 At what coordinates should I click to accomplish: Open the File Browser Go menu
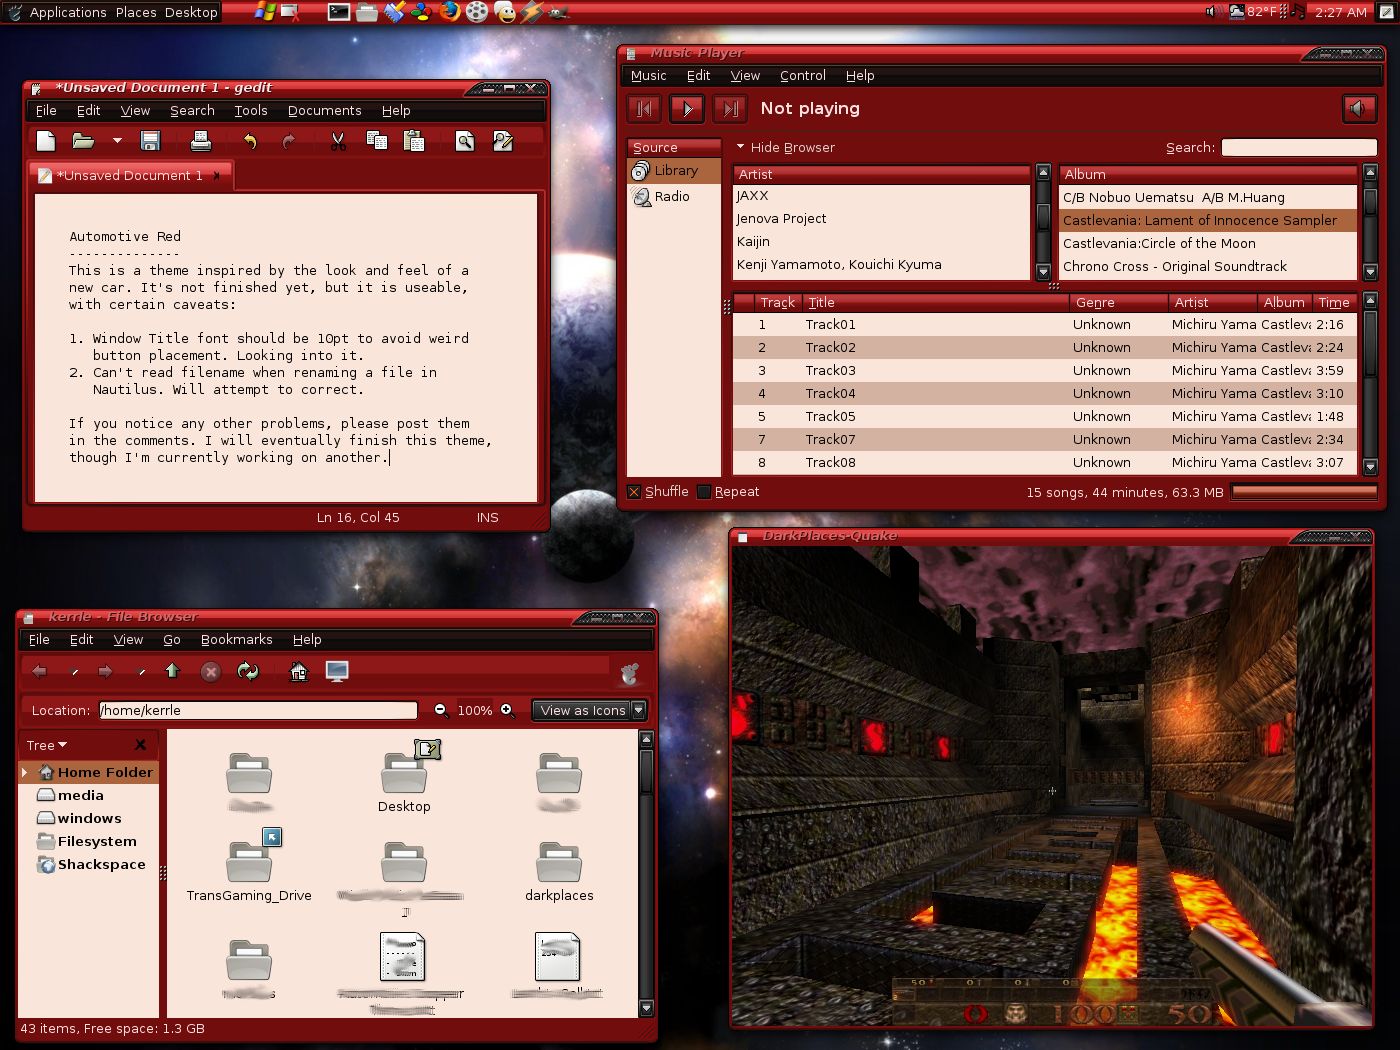click(172, 639)
